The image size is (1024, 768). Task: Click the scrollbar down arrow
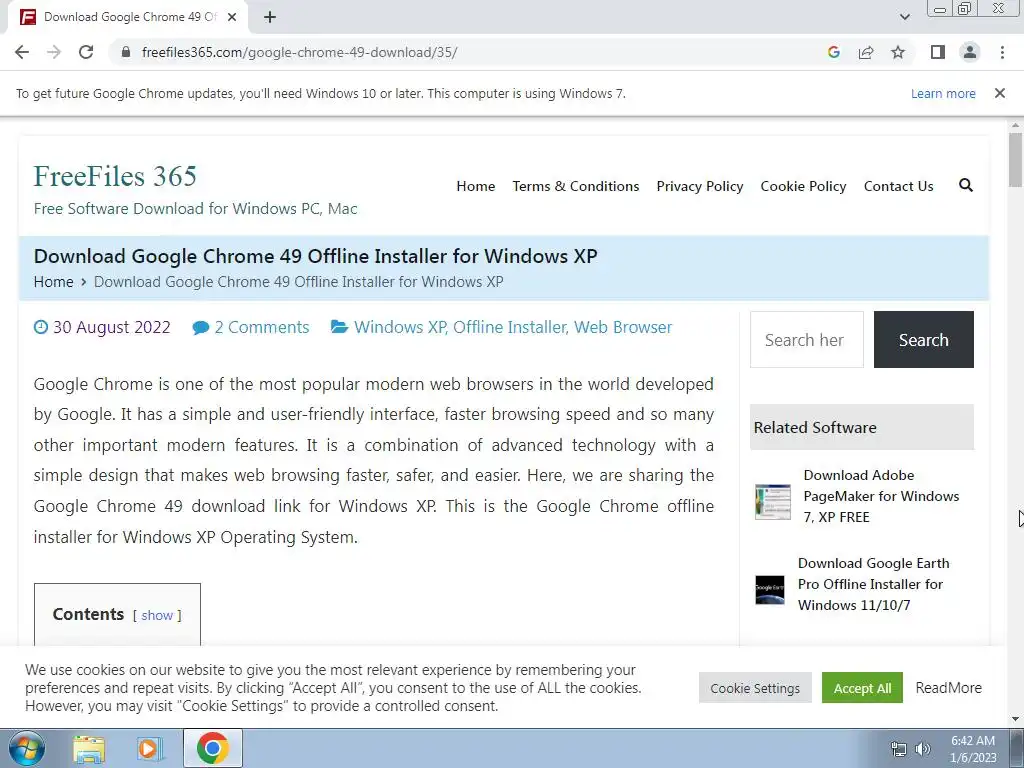tap(1016, 719)
